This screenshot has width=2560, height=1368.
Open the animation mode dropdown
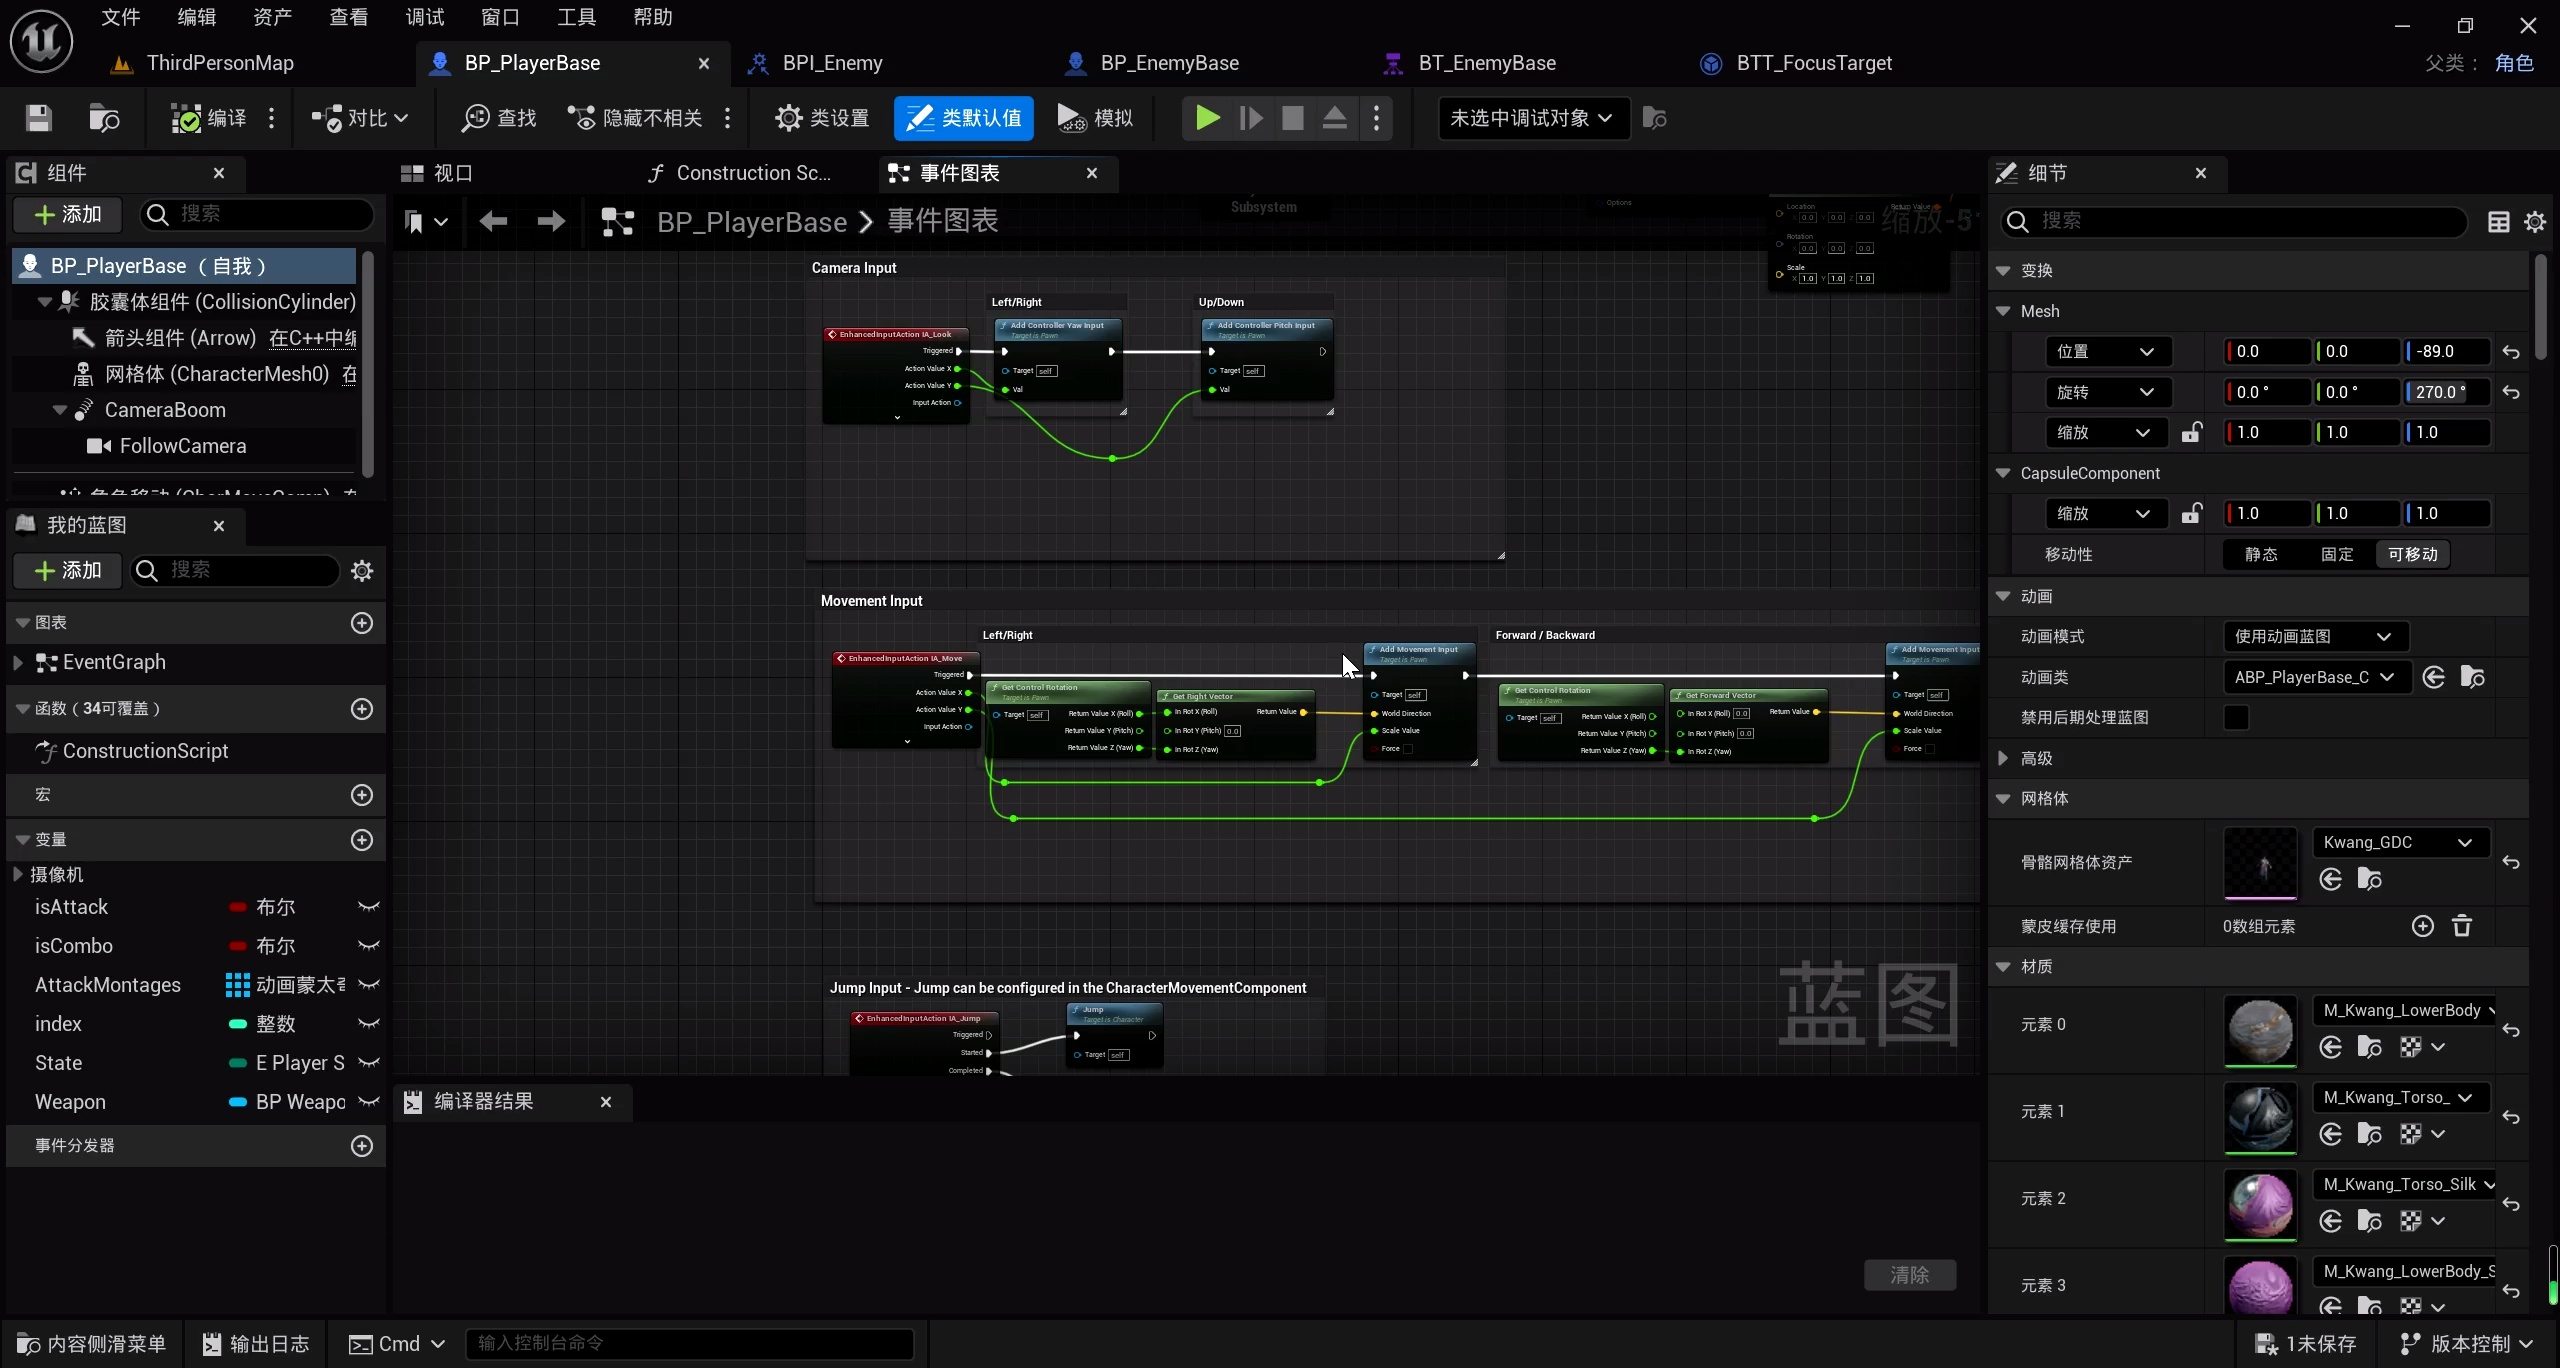[2314, 636]
